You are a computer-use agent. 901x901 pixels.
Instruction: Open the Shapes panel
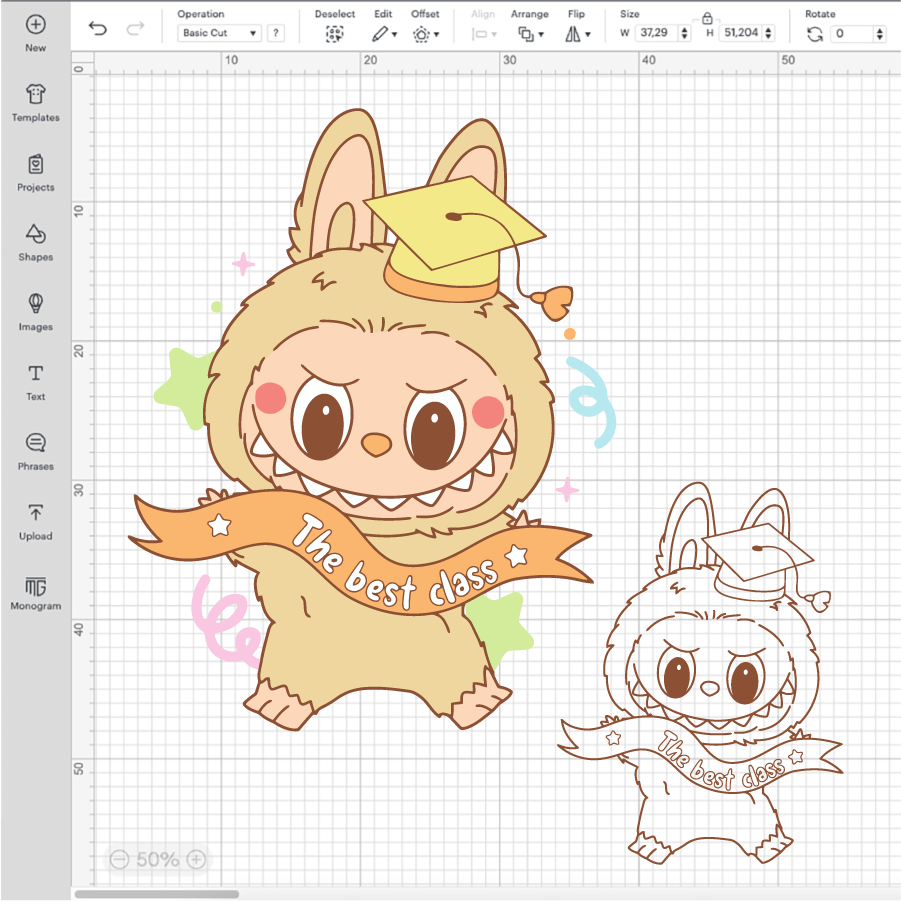click(x=35, y=241)
